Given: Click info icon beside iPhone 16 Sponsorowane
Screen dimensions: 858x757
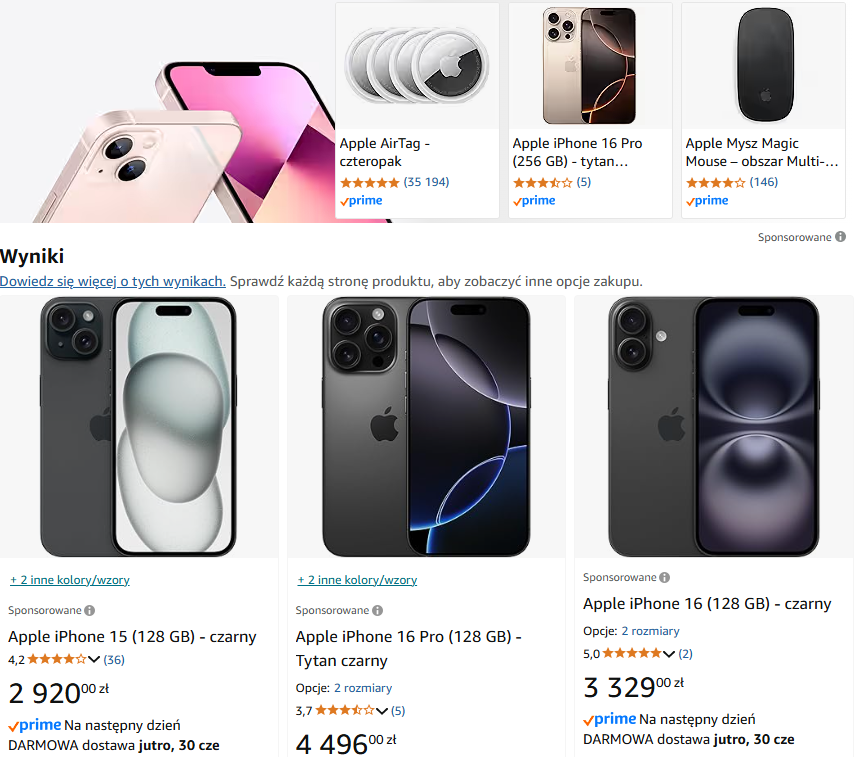Looking at the screenshot, I should (665, 577).
